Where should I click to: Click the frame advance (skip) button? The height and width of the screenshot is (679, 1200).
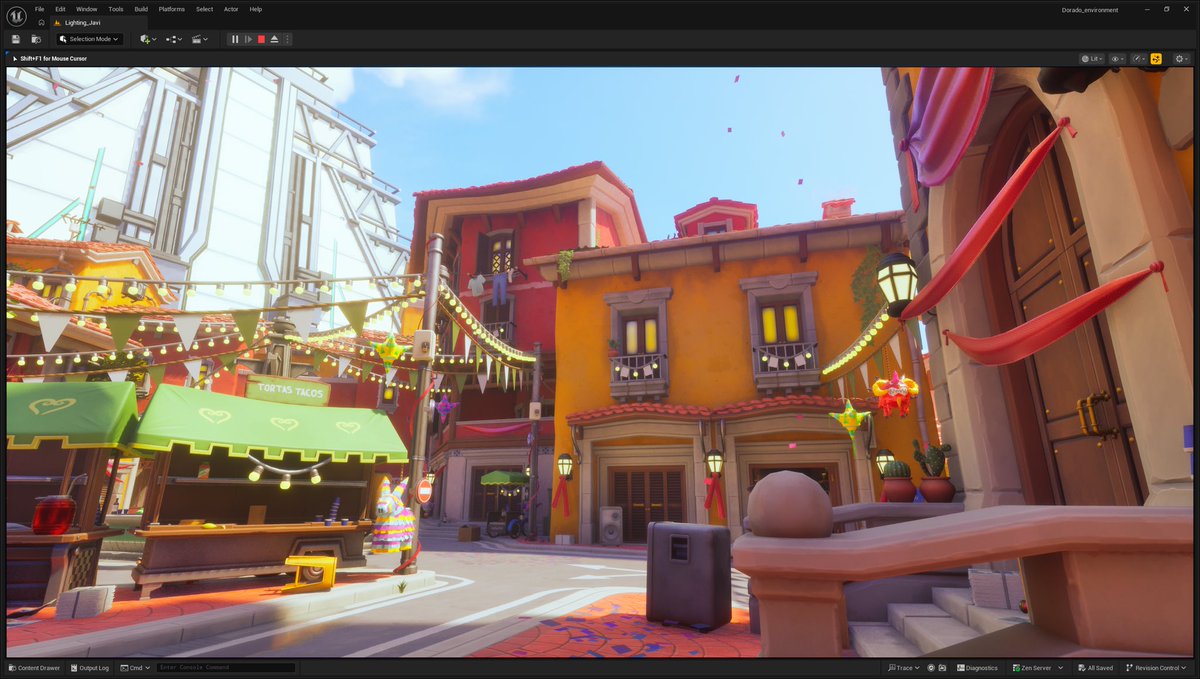pyautogui.click(x=248, y=39)
